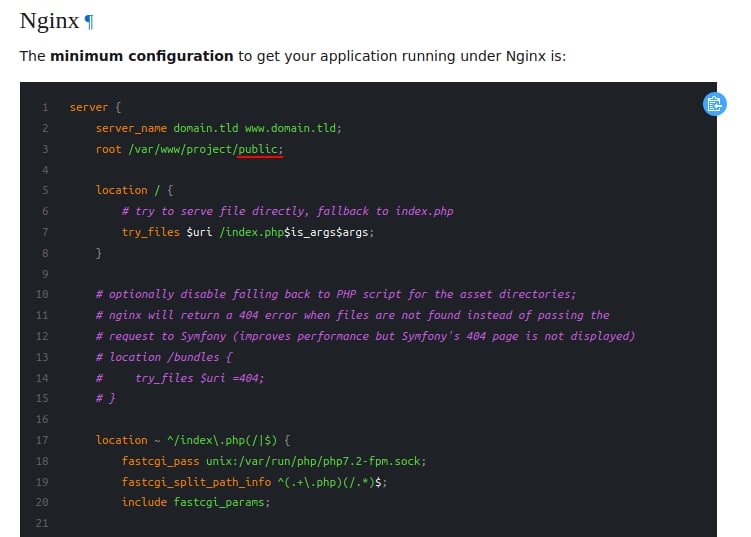Select 'www.domain.tld;' on line 2
This screenshot has height=537, width=751.
(x=293, y=128)
